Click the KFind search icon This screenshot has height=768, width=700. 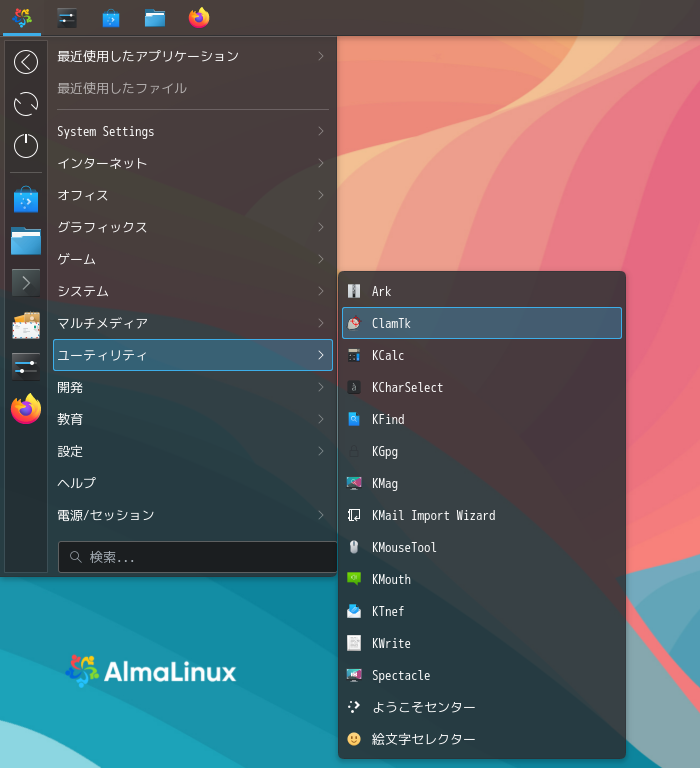point(354,419)
